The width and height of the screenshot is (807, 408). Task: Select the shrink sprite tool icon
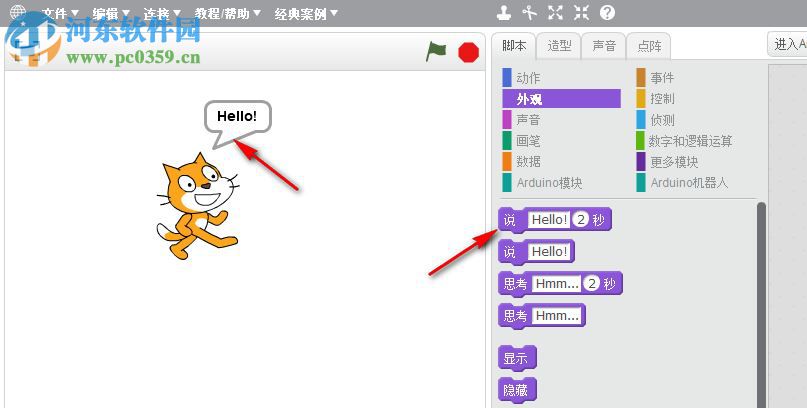(x=582, y=13)
